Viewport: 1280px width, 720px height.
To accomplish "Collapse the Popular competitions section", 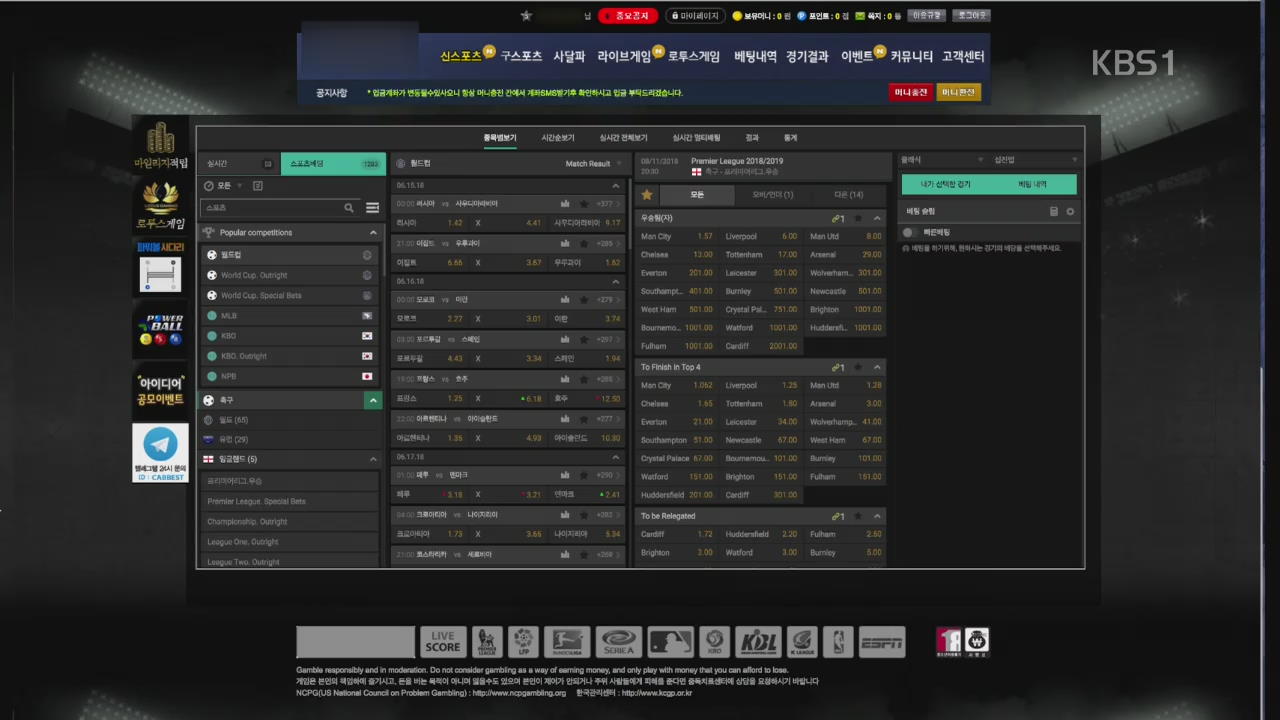I will pos(373,233).
